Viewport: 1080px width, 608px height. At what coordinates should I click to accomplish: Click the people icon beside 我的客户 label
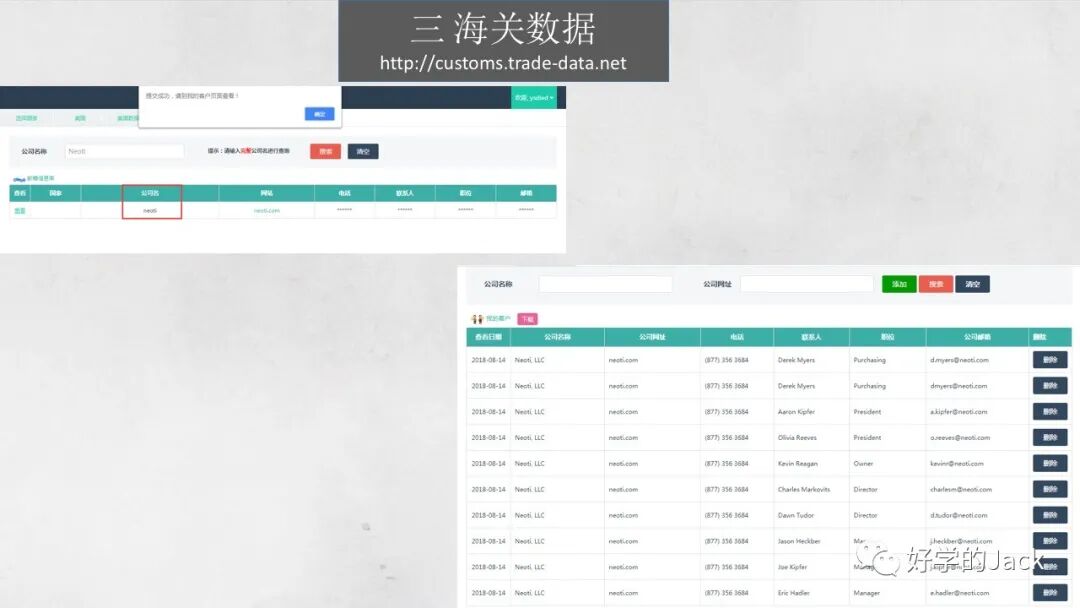[x=477, y=318]
